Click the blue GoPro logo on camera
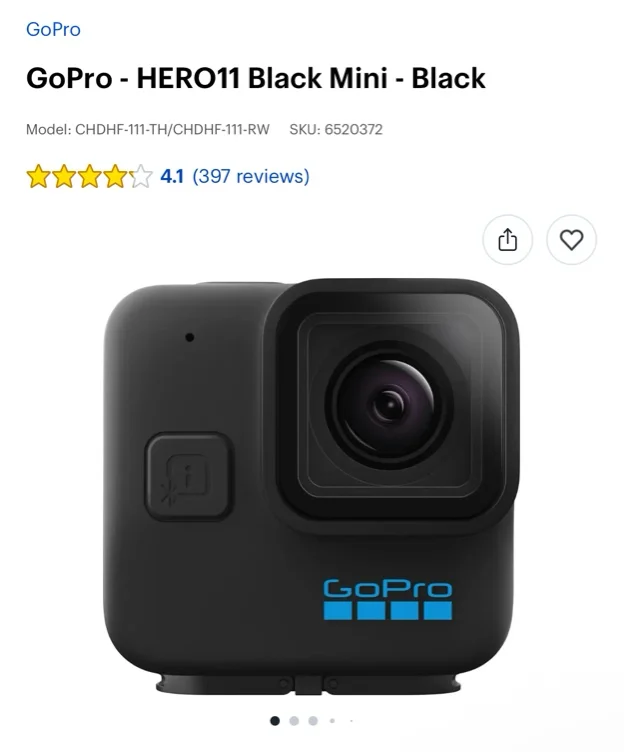 coord(388,599)
